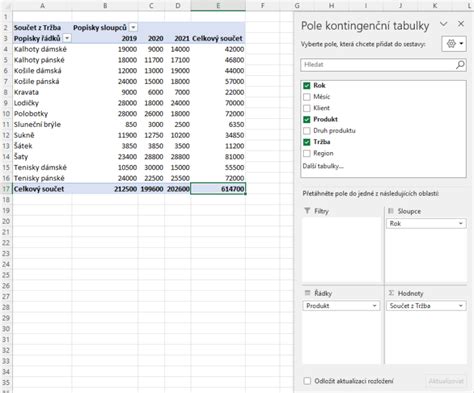Open Součet z Tržba dropdown in Hodnoty
The height and width of the screenshot is (393, 474).
461,306
